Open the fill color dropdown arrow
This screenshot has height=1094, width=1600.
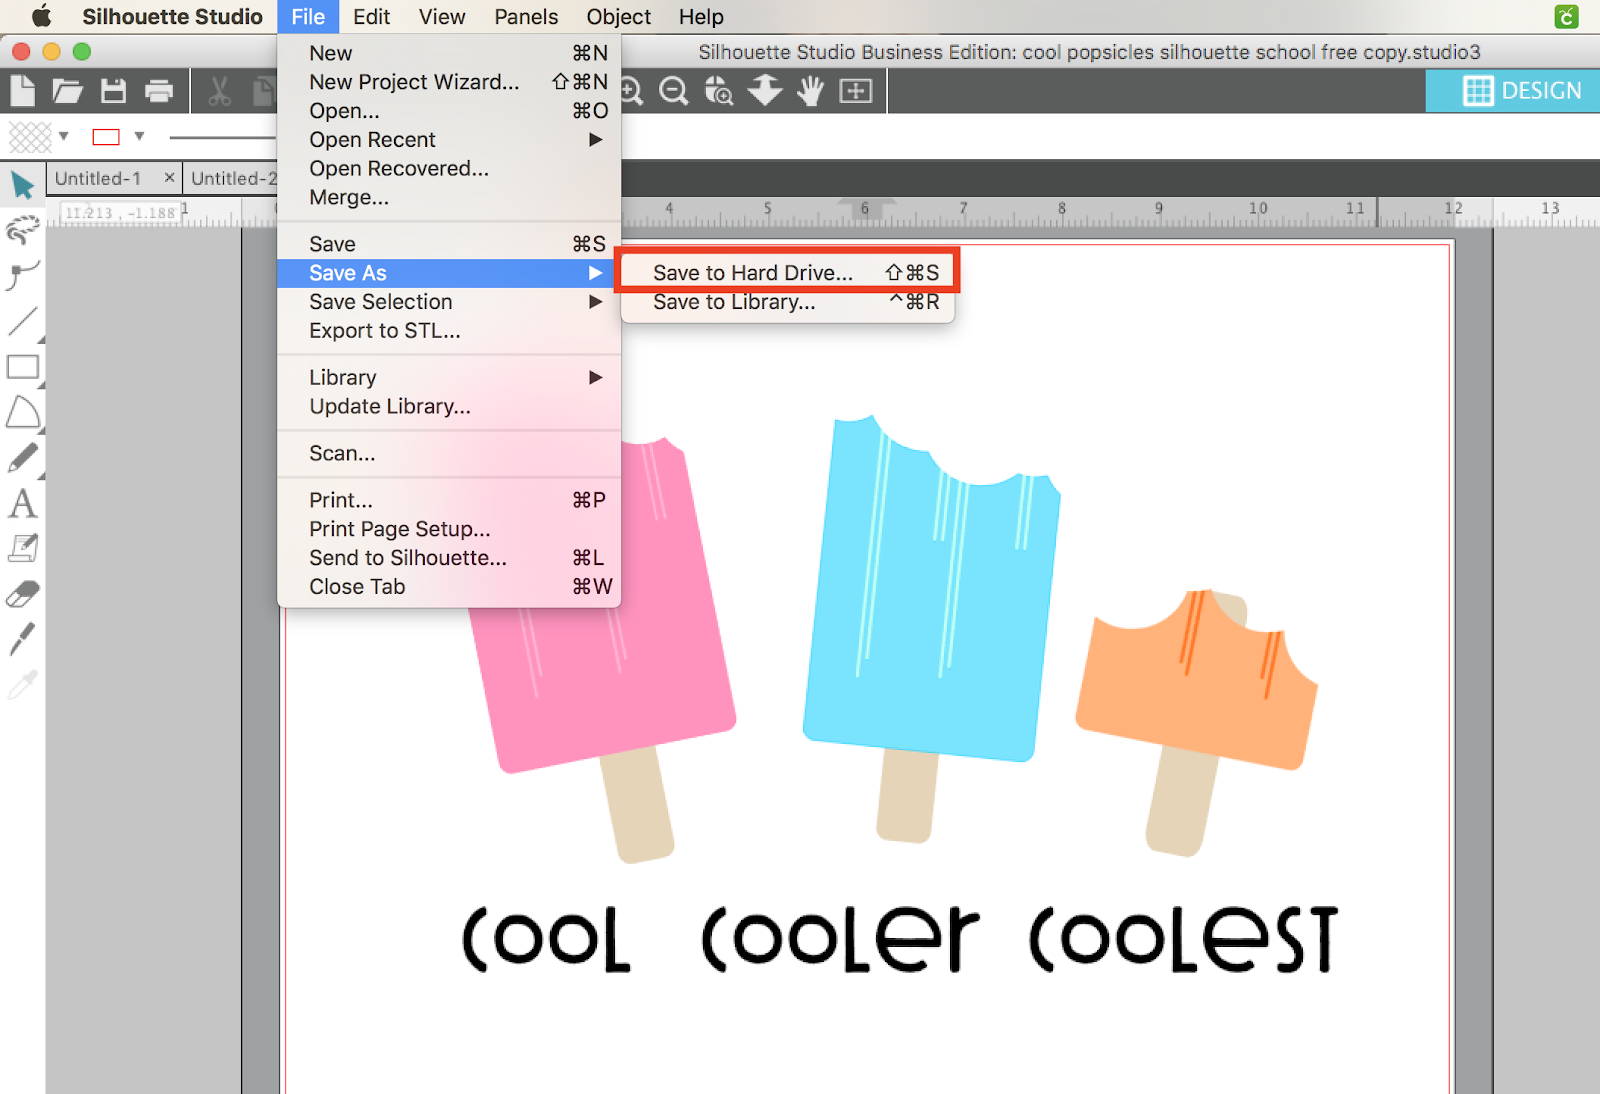coord(64,136)
